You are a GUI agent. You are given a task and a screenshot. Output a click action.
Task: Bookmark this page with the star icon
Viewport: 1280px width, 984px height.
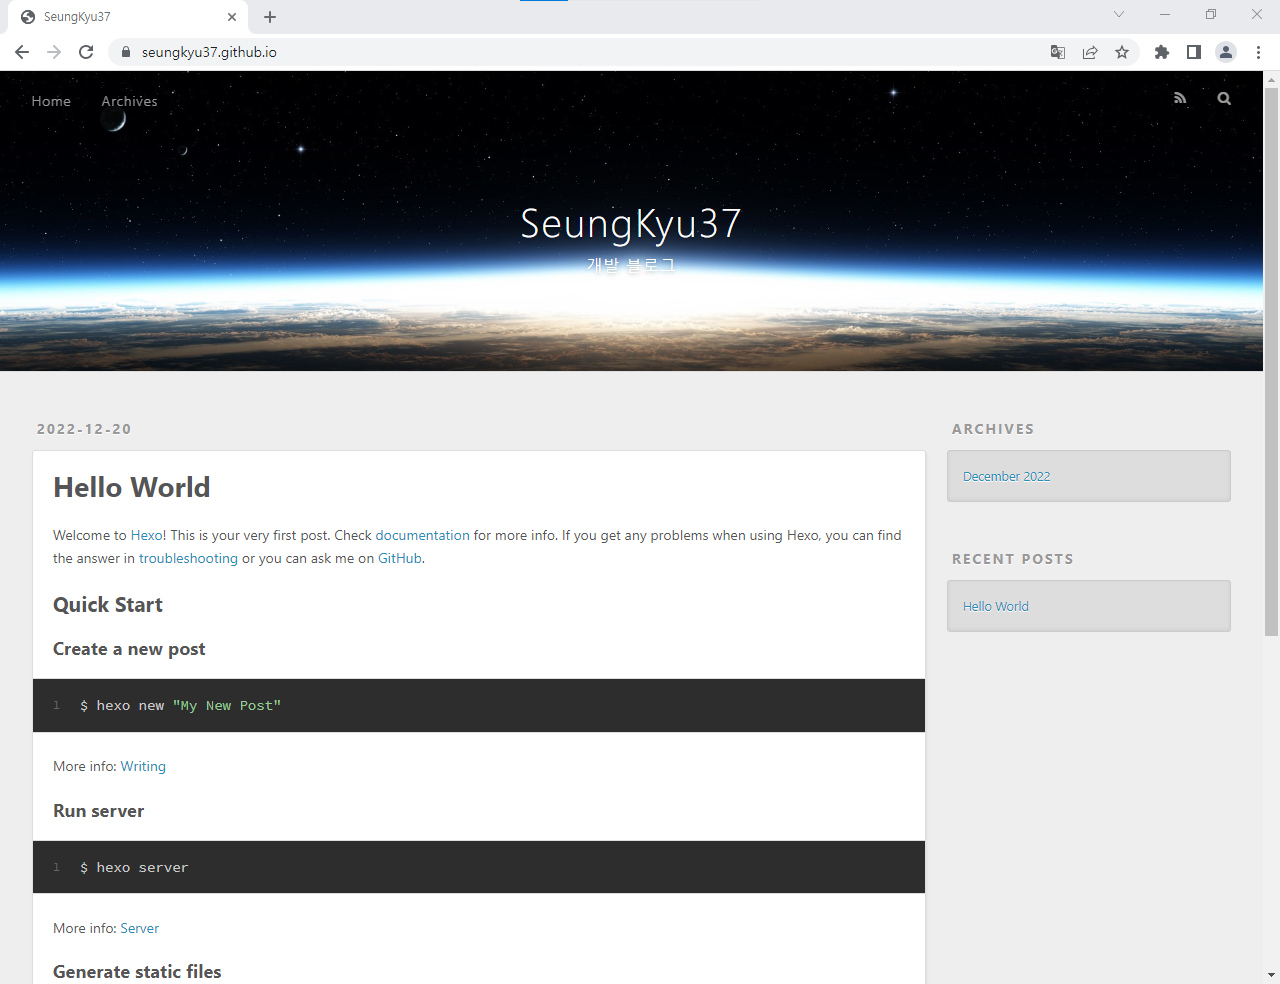pyautogui.click(x=1122, y=52)
